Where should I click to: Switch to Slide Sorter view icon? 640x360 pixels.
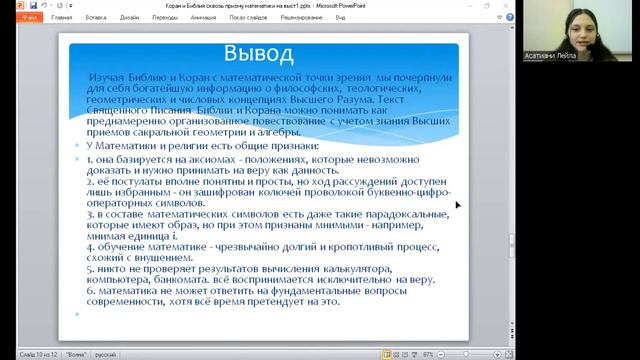pos(396,355)
